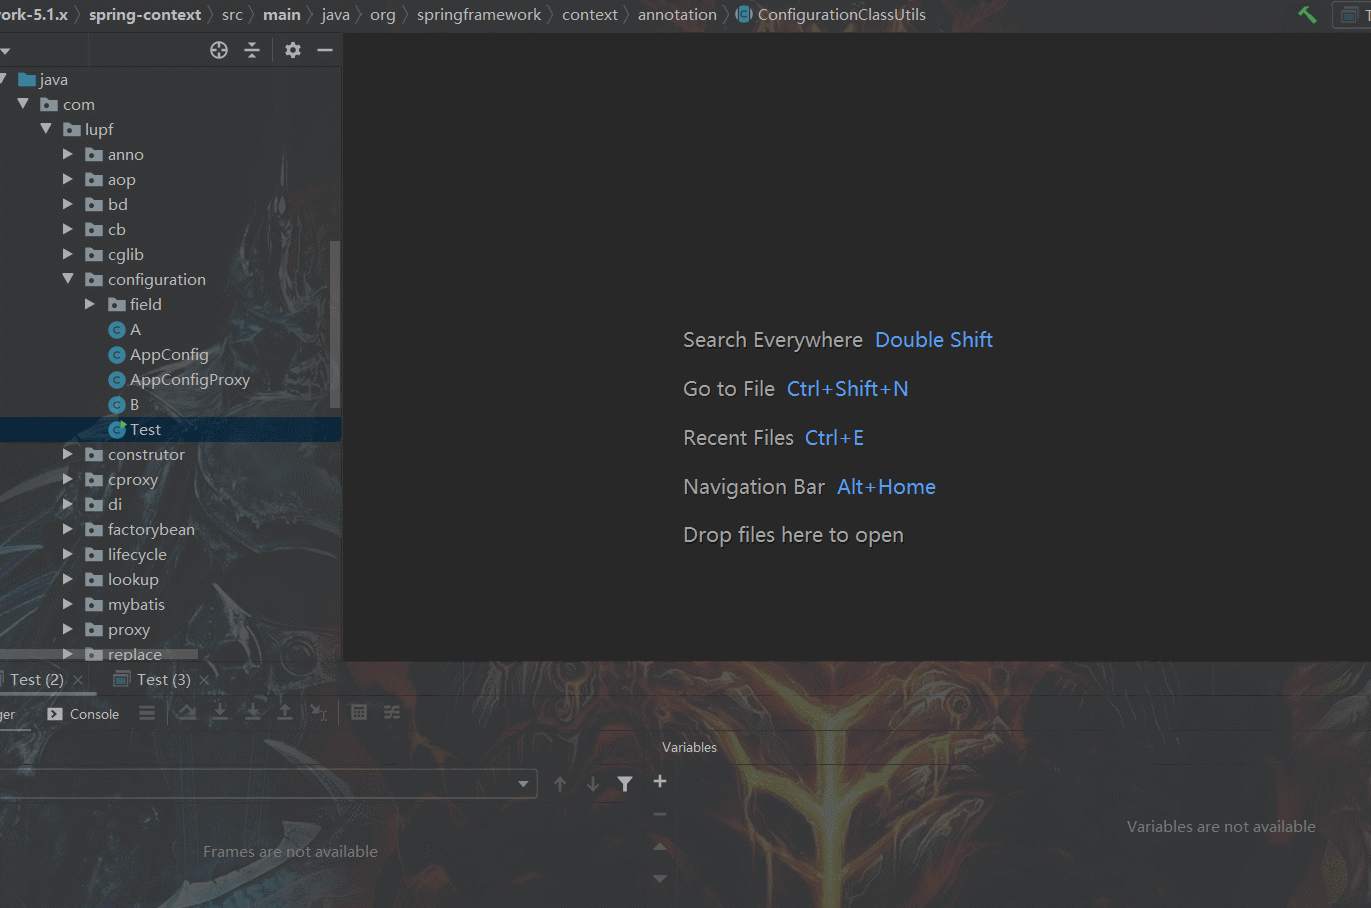Select the di package

pyautogui.click(x=114, y=505)
